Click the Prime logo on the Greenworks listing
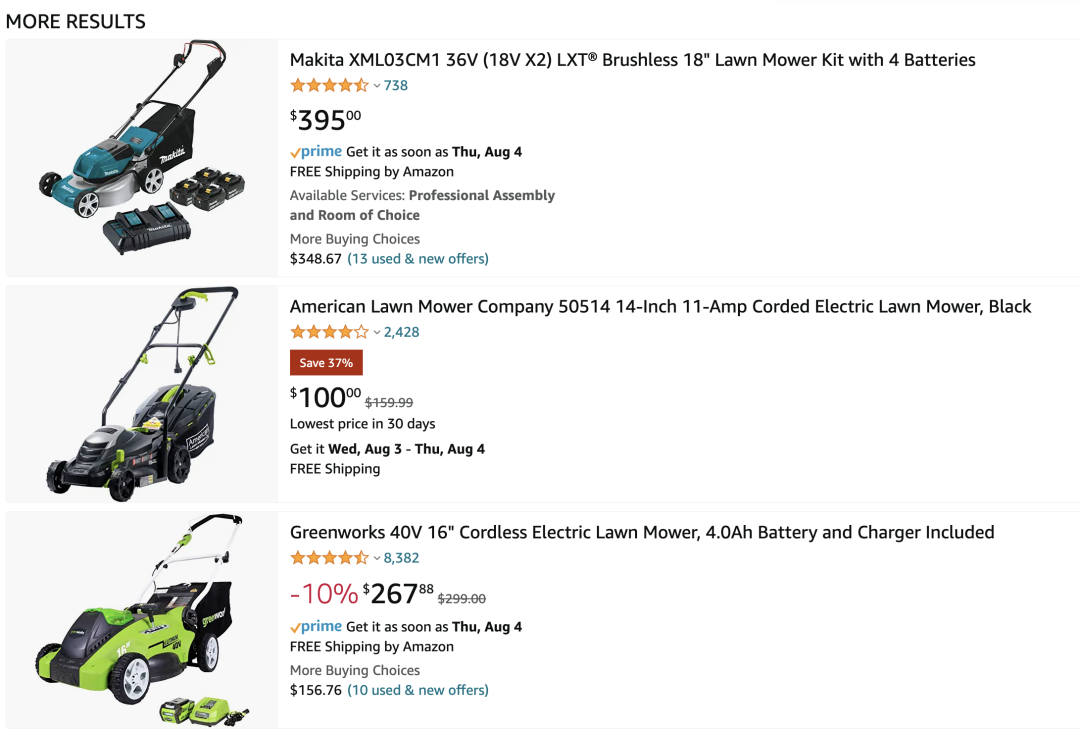The image size is (1080, 733). coord(316,627)
